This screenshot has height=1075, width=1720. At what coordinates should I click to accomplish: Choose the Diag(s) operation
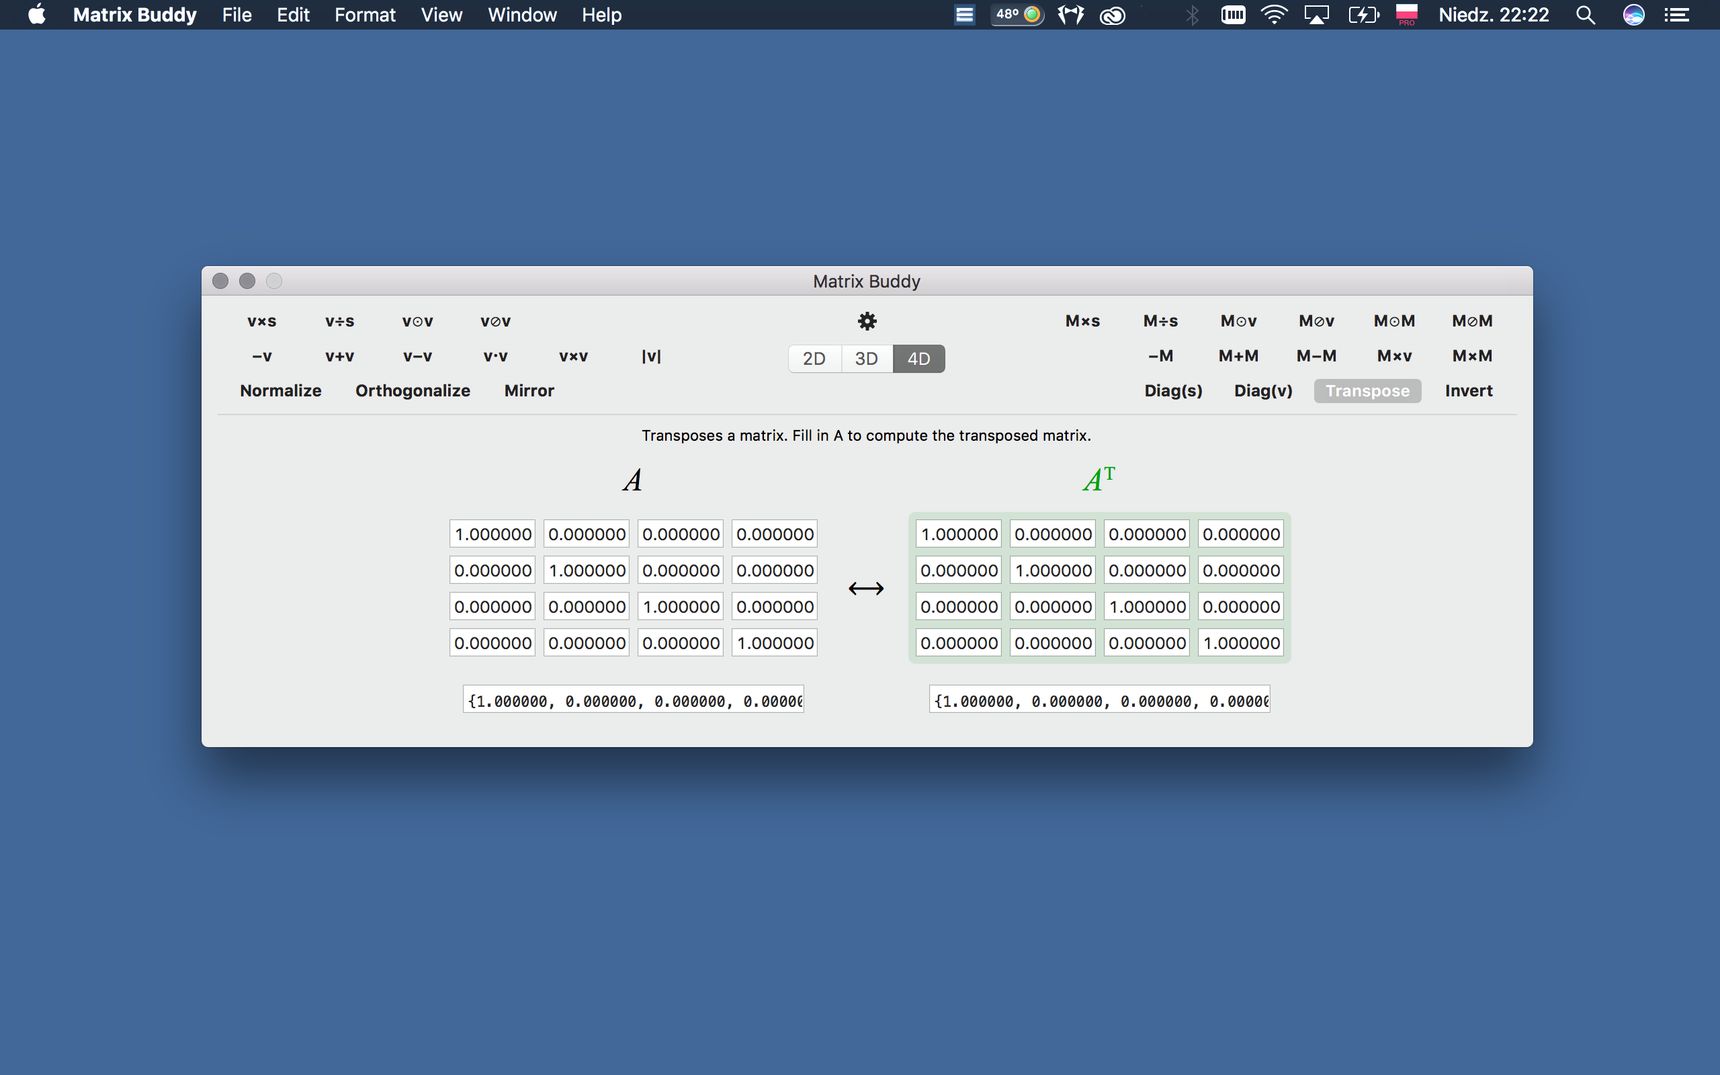pyautogui.click(x=1174, y=391)
